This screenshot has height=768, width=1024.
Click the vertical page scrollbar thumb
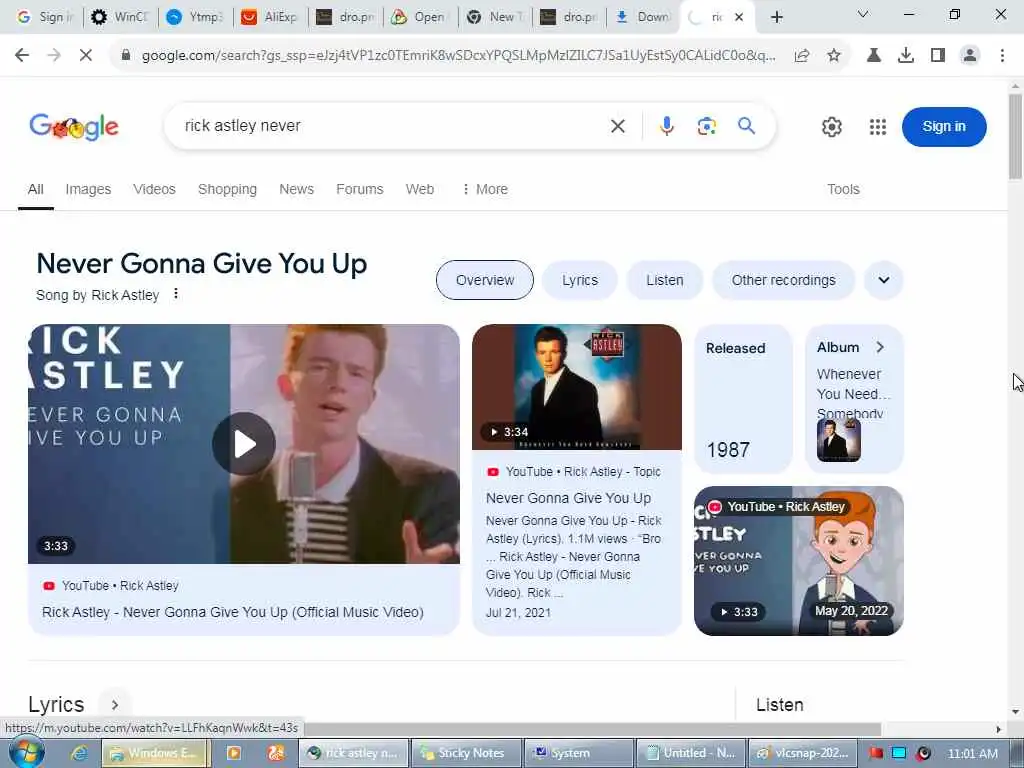click(1015, 136)
